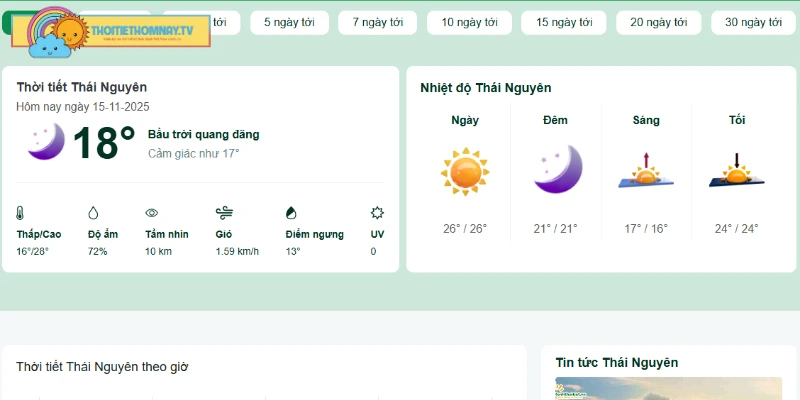Click the Tối column label
800x400 pixels.
737,120
